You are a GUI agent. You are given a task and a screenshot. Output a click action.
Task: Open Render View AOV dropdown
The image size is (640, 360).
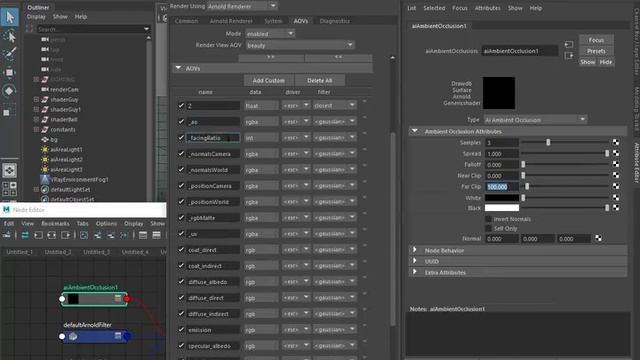[300, 45]
